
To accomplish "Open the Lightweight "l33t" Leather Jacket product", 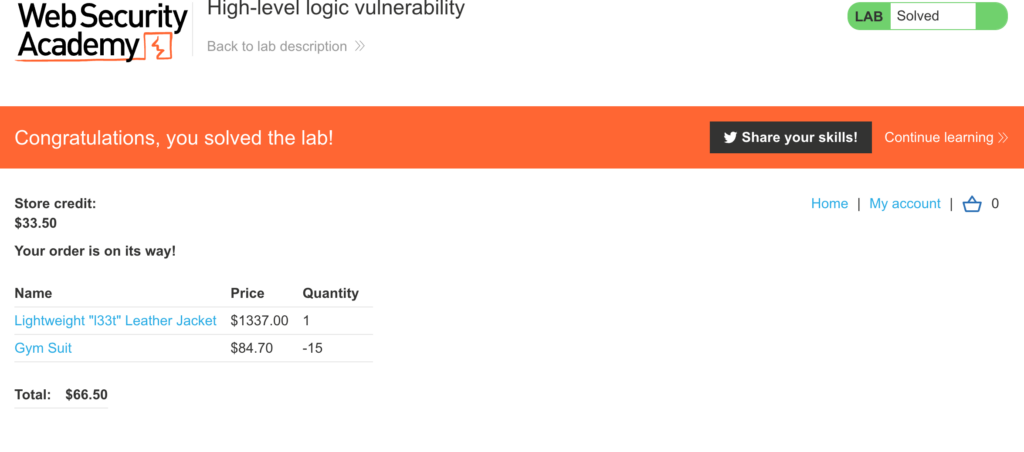I will click(x=115, y=321).
